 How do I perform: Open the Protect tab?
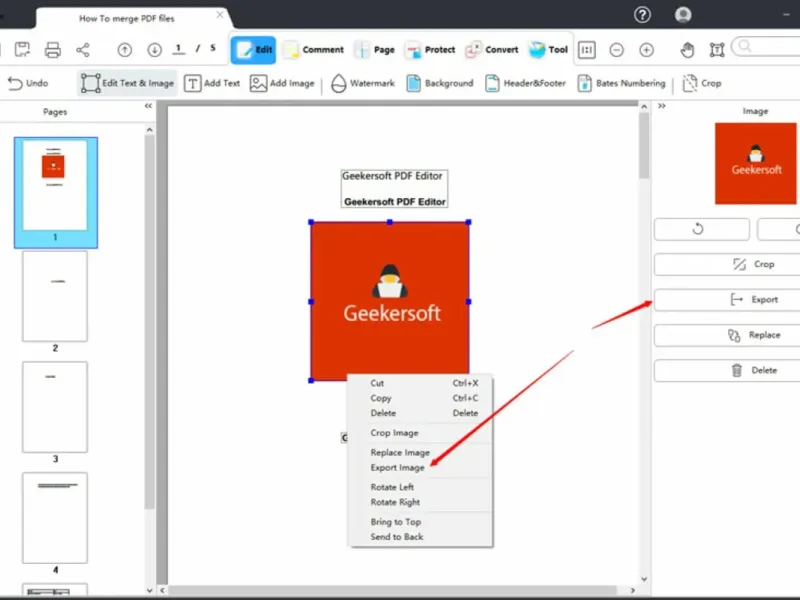(430, 49)
